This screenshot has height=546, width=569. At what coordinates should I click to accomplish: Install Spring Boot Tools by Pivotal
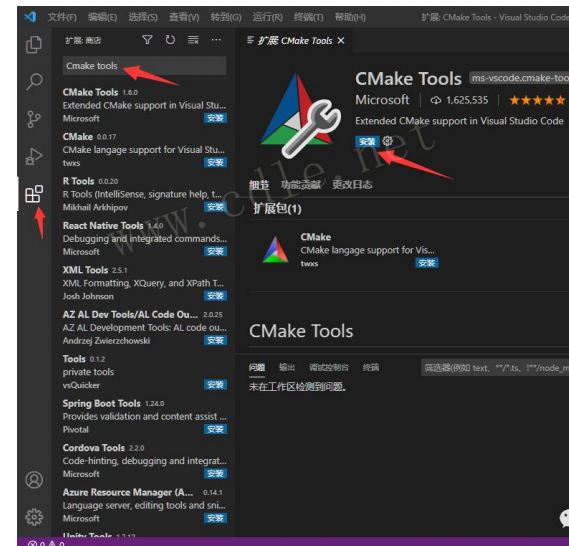point(215,429)
